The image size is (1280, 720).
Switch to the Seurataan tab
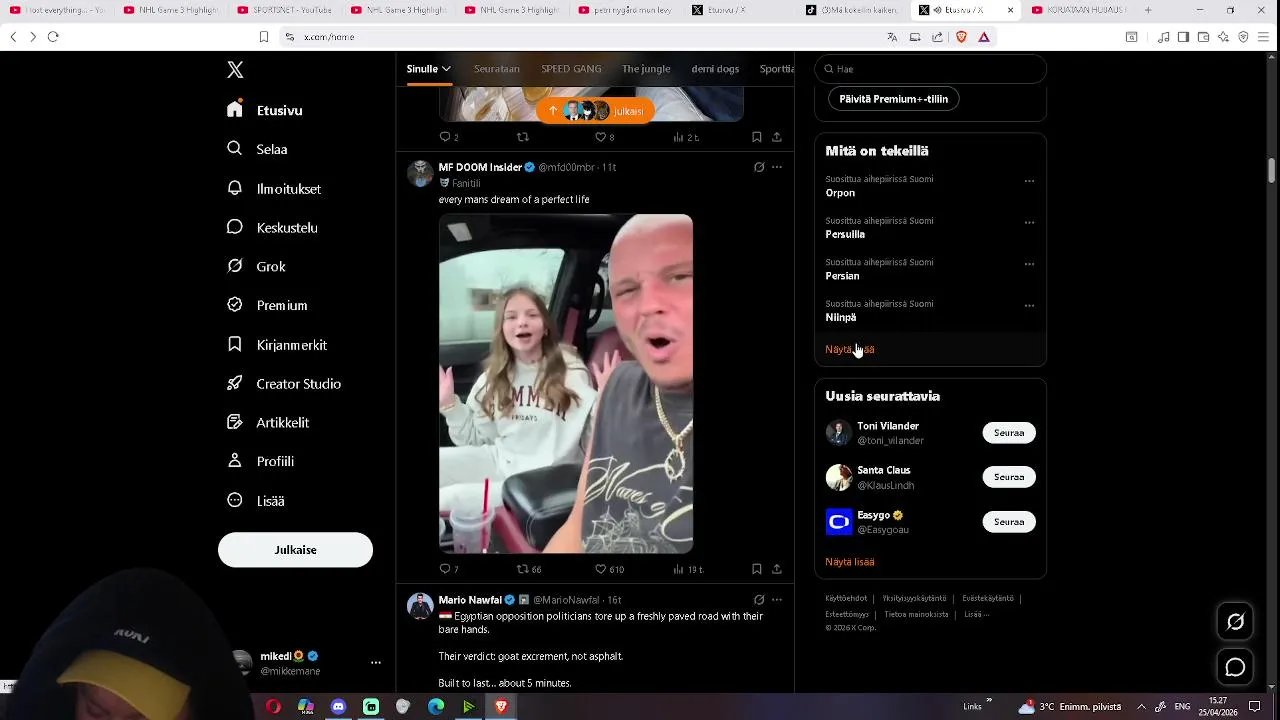click(497, 69)
